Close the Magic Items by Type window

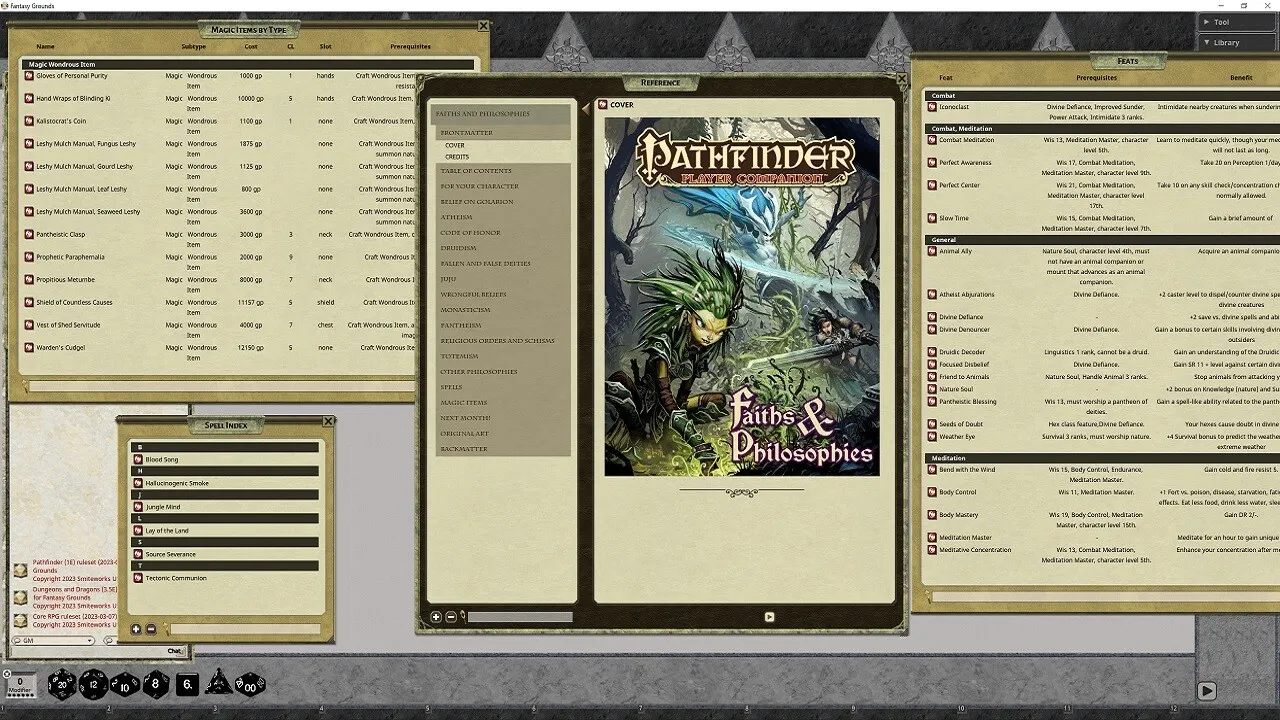pyautogui.click(x=483, y=26)
